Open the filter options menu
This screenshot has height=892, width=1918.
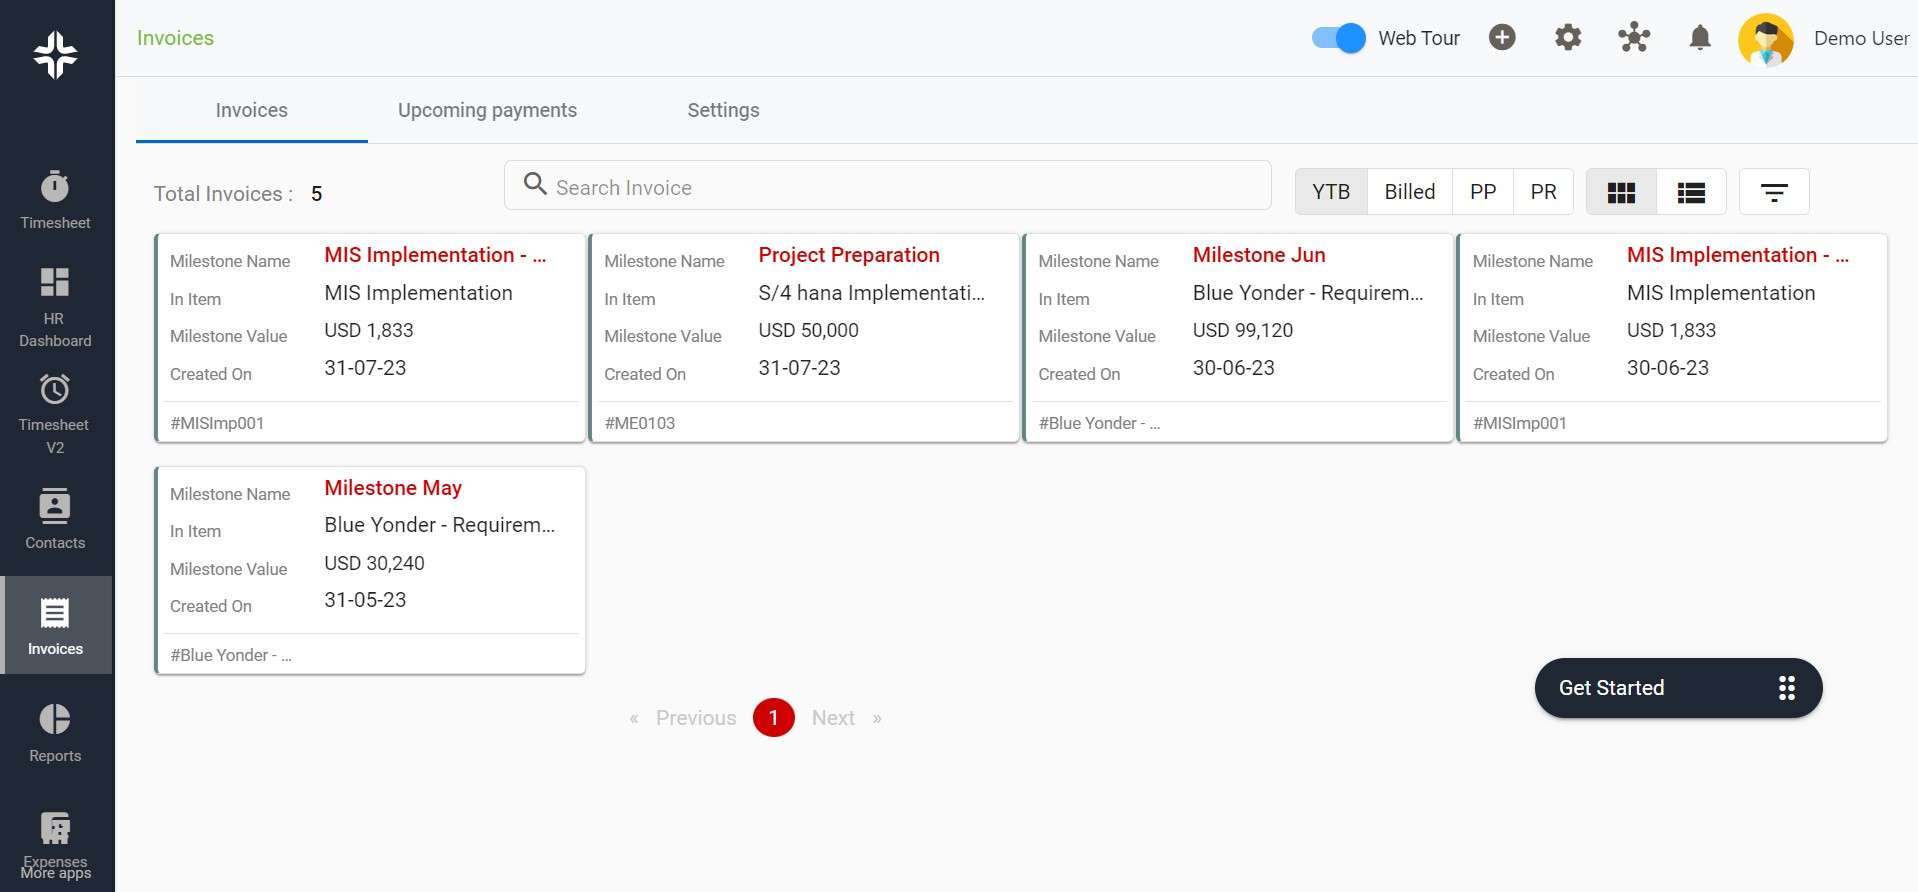(x=1773, y=192)
